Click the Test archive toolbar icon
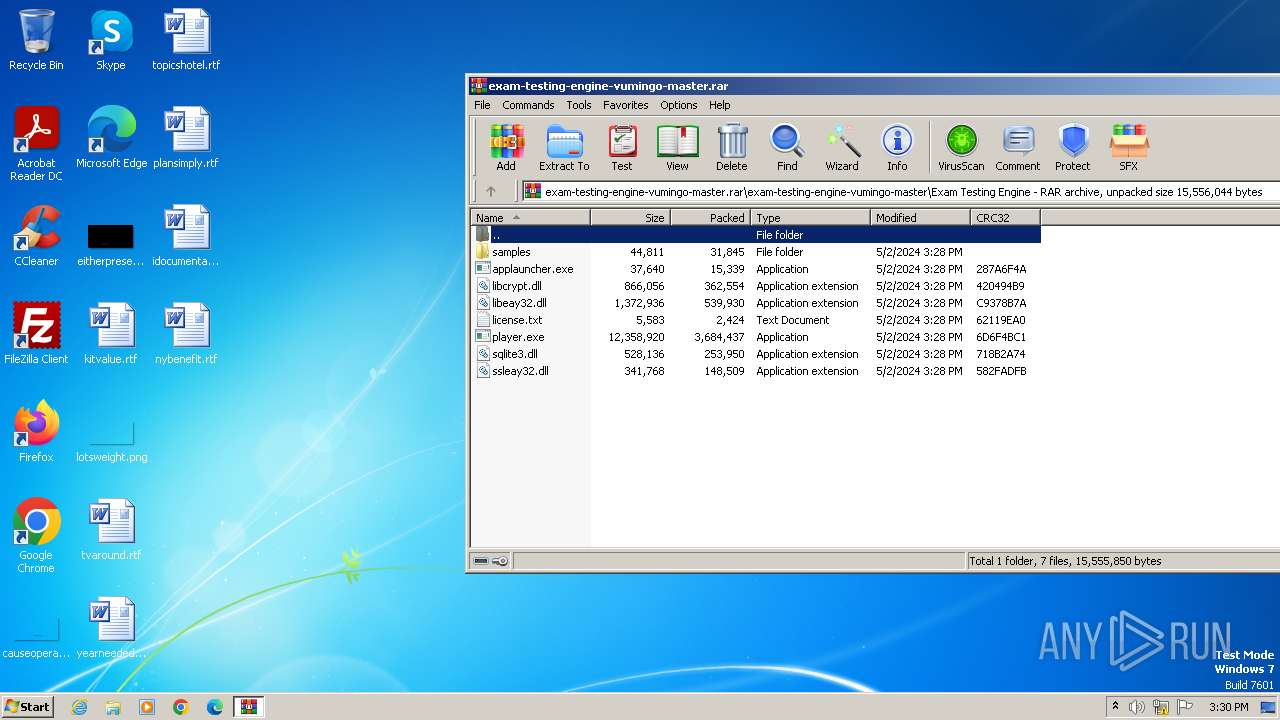This screenshot has width=1280, height=720. coord(622,147)
